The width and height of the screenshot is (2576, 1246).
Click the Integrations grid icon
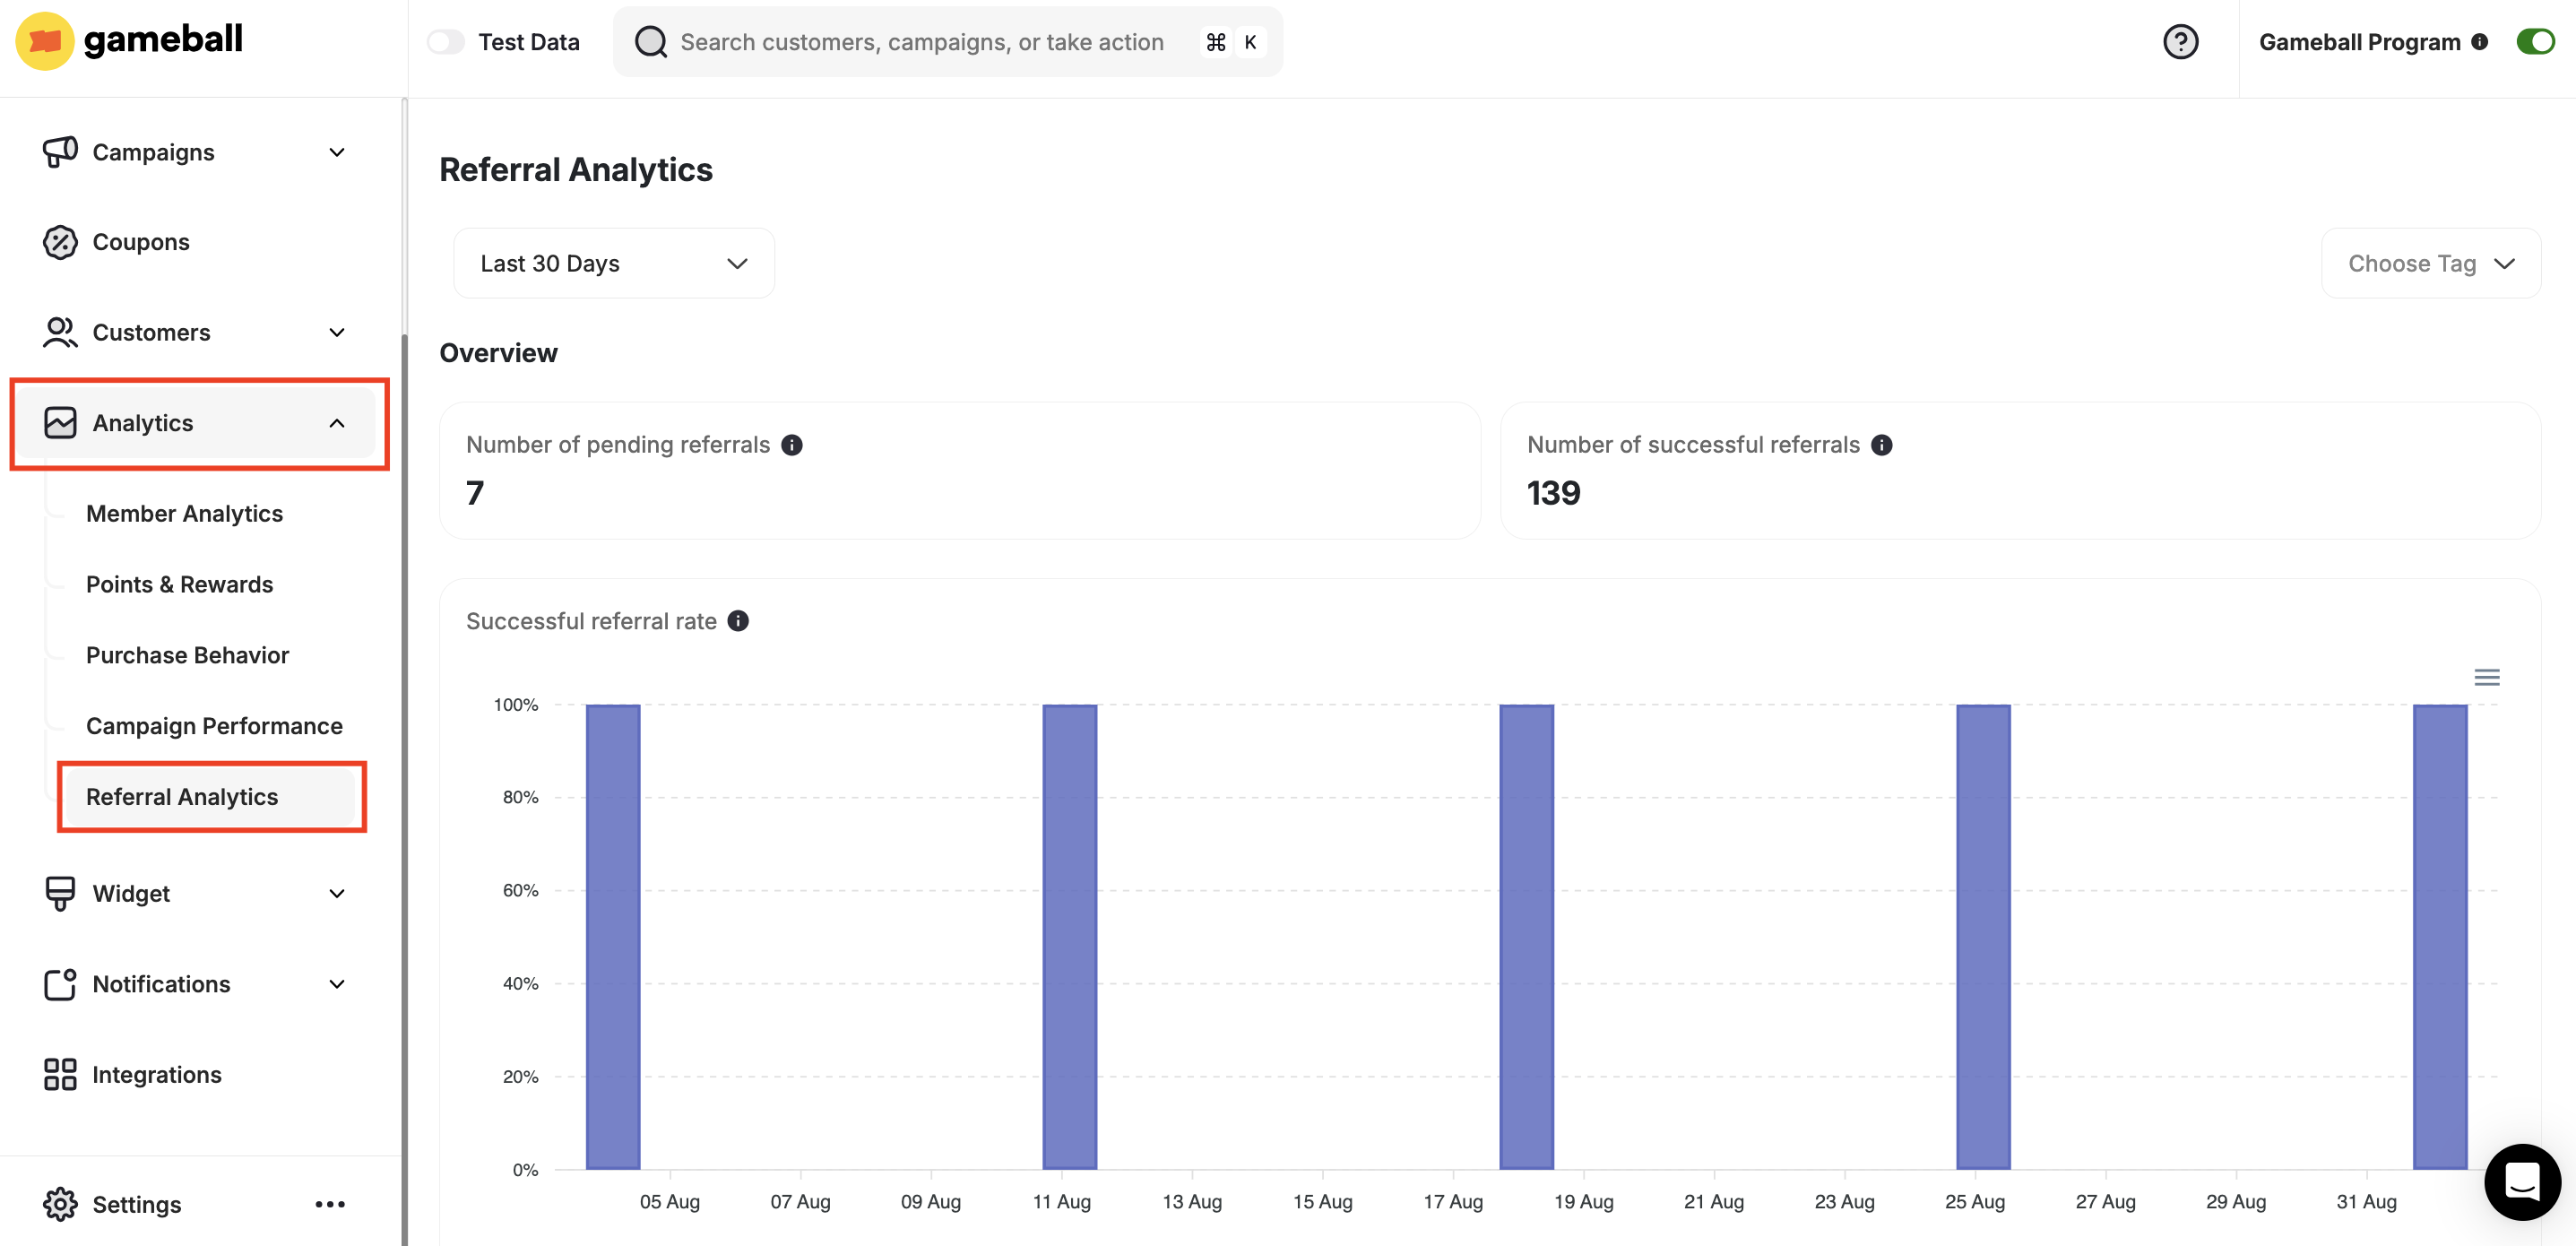(59, 1074)
